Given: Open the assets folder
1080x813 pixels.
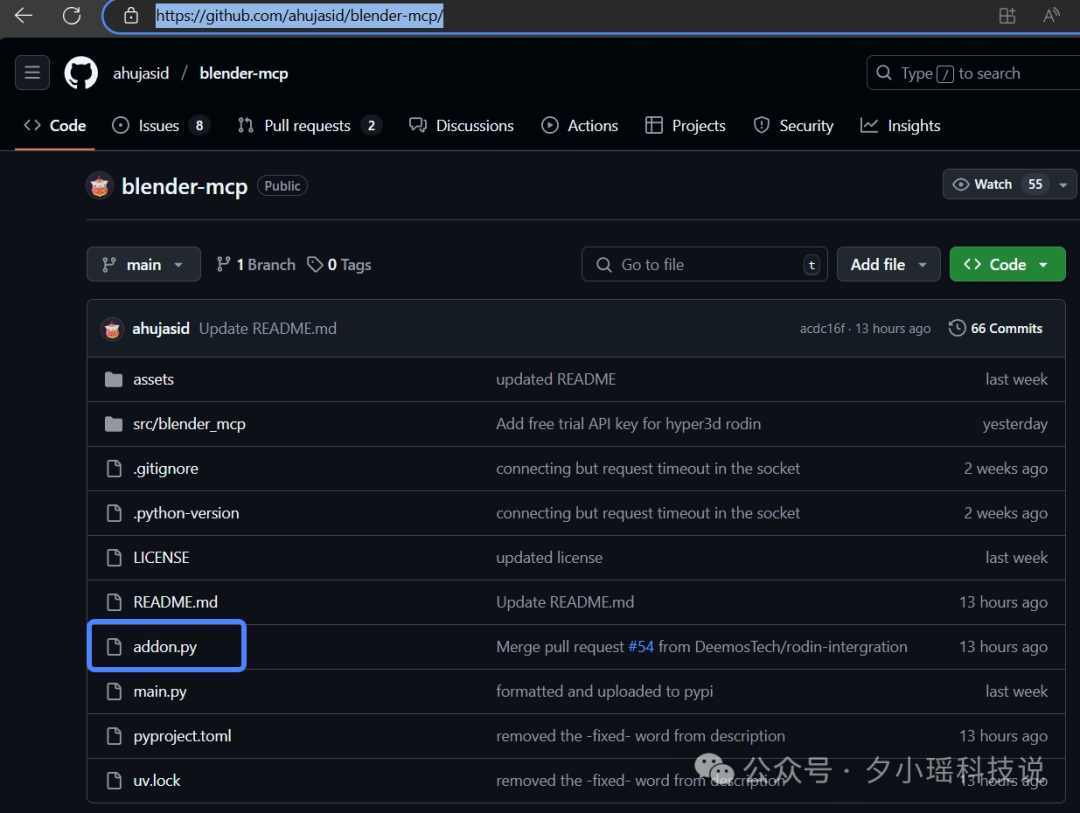Looking at the screenshot, I should (x=154, y=380).
